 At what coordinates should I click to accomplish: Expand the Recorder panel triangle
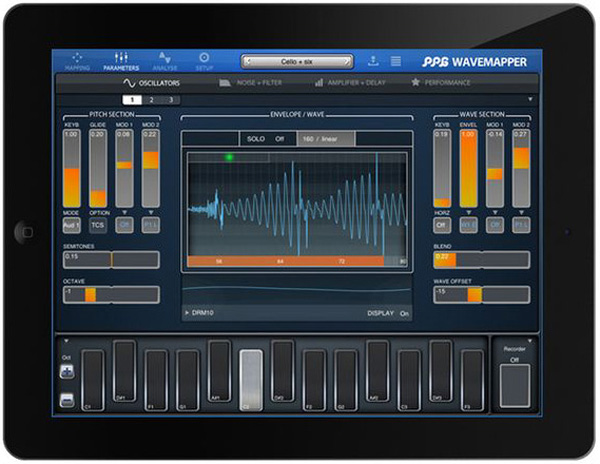(530, 341)
